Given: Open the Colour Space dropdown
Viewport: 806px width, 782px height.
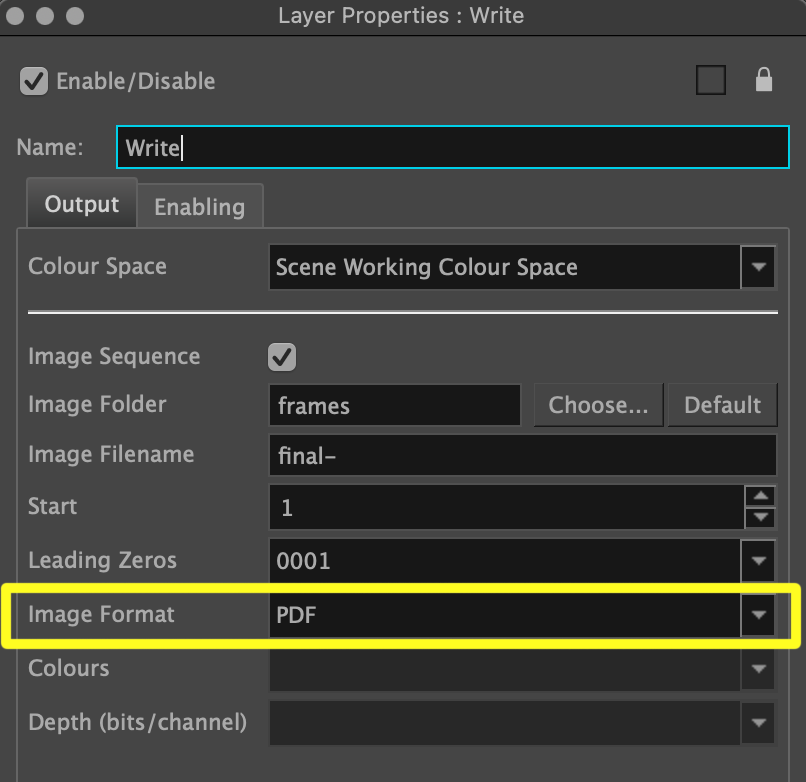Looking at the screenshot, I should 758,267.
